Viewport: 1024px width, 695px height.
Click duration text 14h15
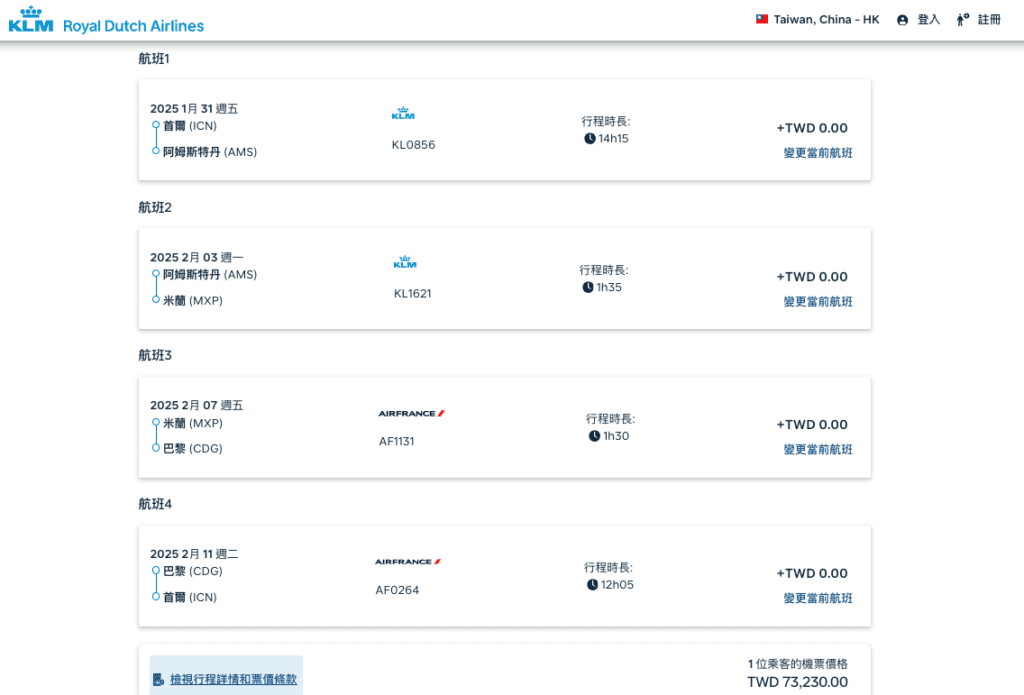tap(613, 138)
